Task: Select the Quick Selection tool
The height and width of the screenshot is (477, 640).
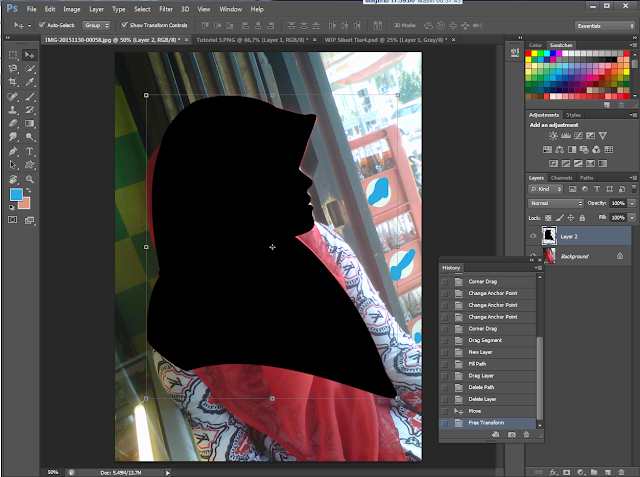Action: (x=29, y=69)
